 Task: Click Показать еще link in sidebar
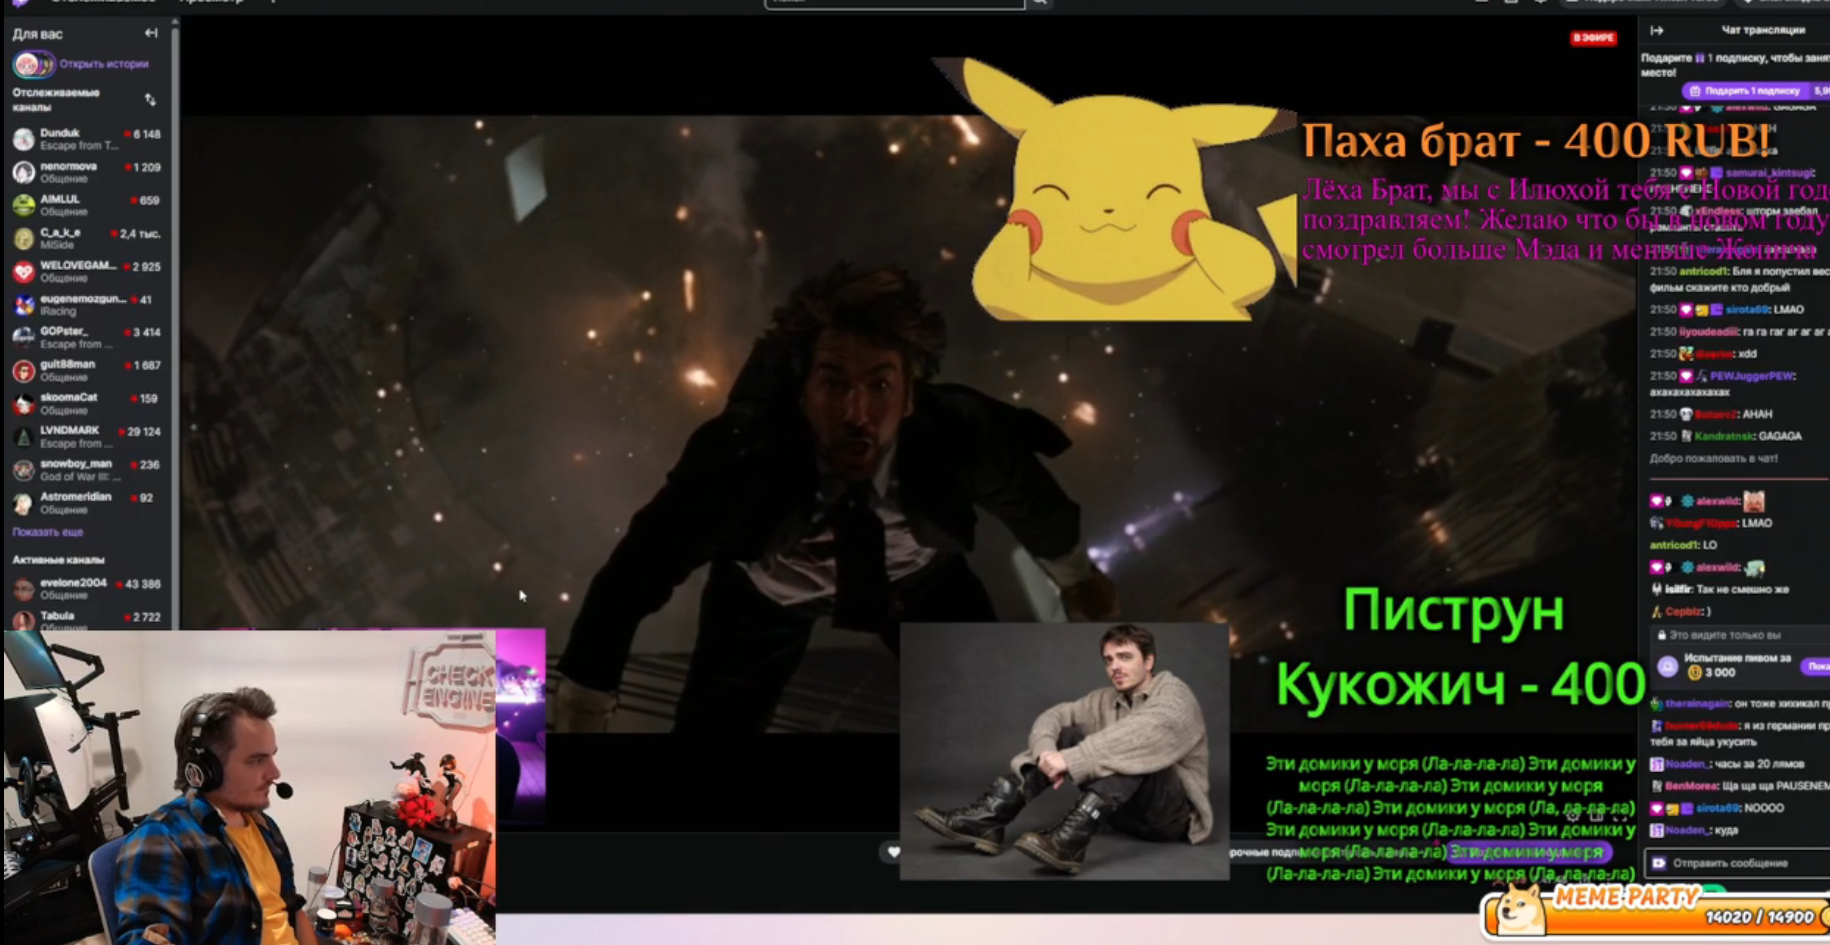[48, 532]
